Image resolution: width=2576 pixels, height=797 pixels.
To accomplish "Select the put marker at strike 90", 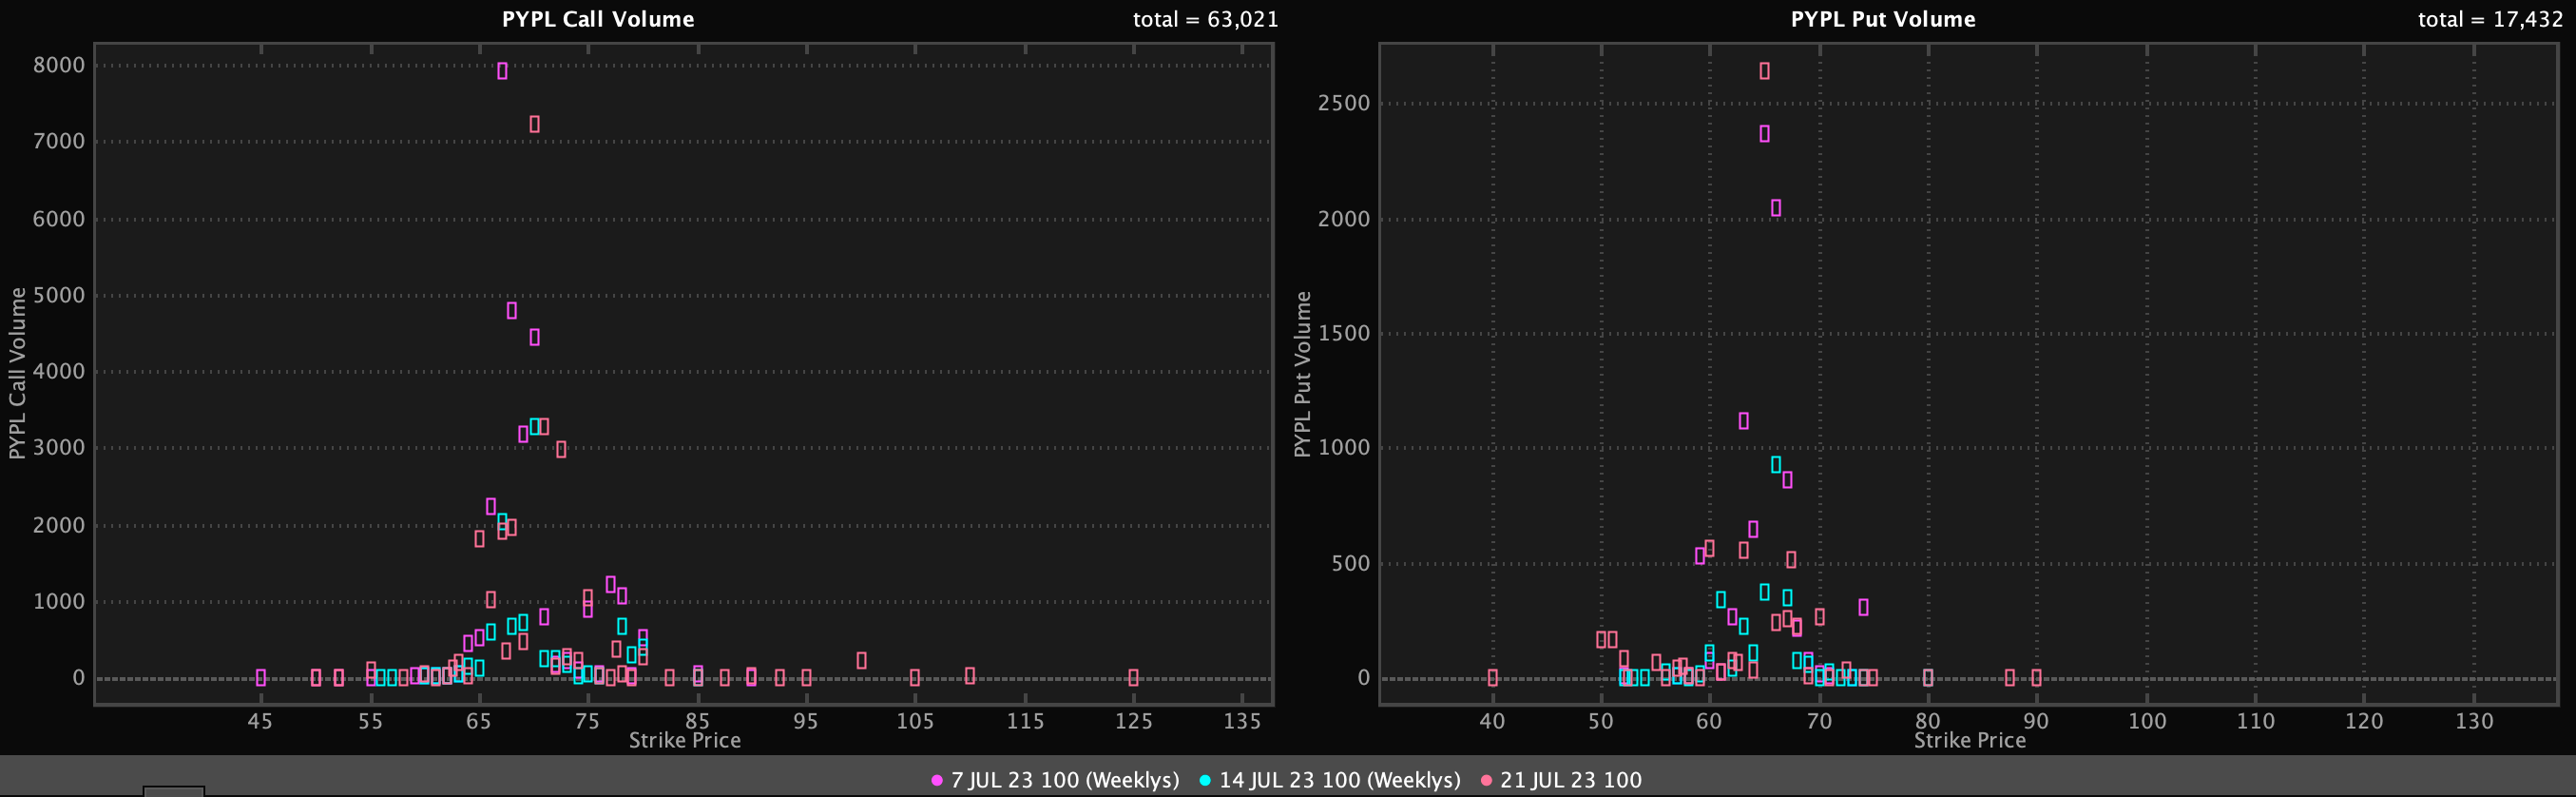I will point(2036,677).
